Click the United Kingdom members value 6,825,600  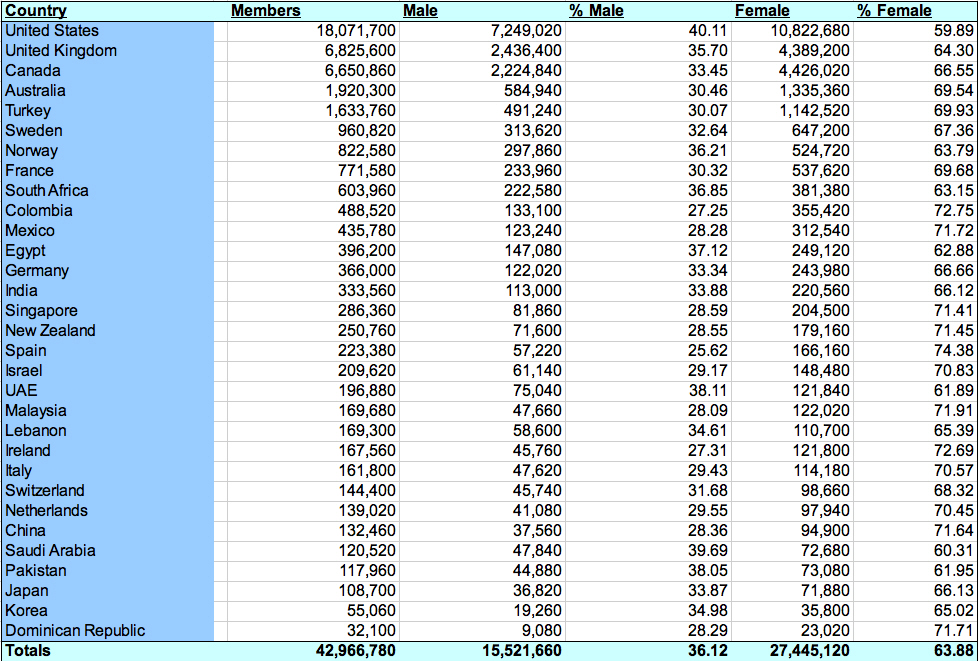pyautogui.click(x=356, y=51)
